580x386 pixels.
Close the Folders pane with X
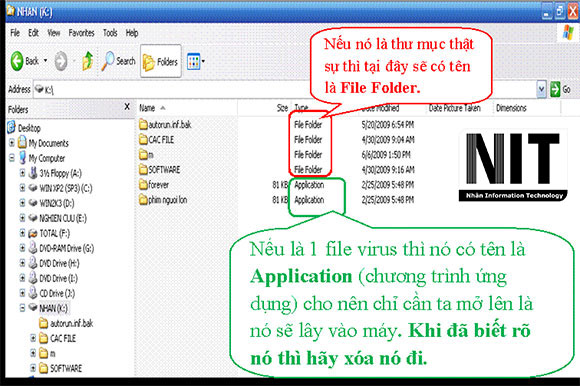127,107
